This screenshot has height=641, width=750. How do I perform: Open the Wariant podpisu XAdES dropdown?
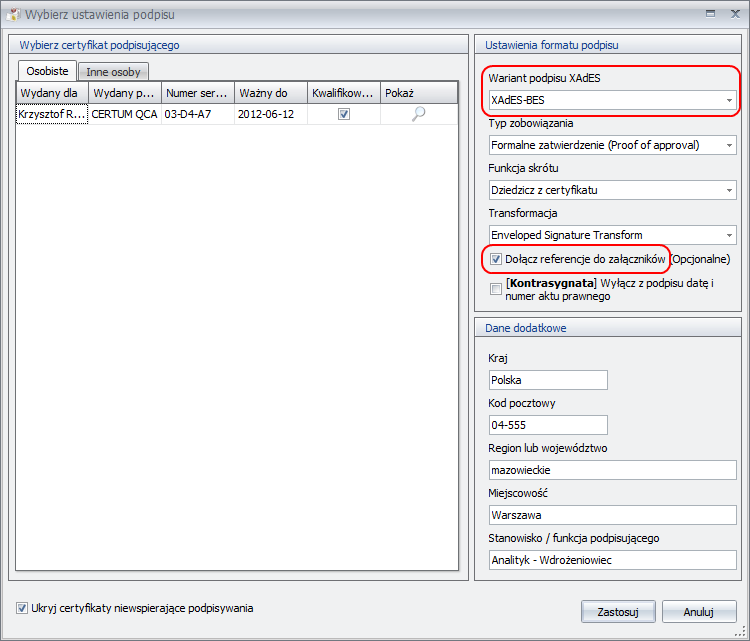point(612,100)
